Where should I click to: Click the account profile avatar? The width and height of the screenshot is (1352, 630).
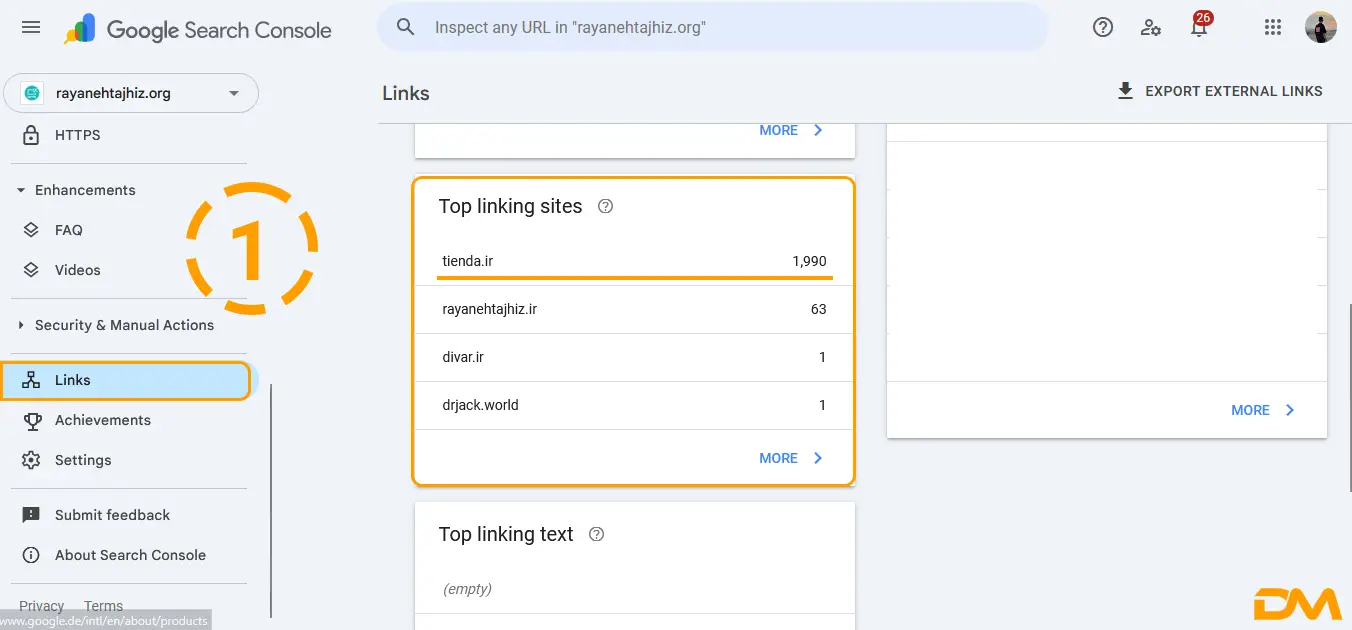tap(1321, 28)
